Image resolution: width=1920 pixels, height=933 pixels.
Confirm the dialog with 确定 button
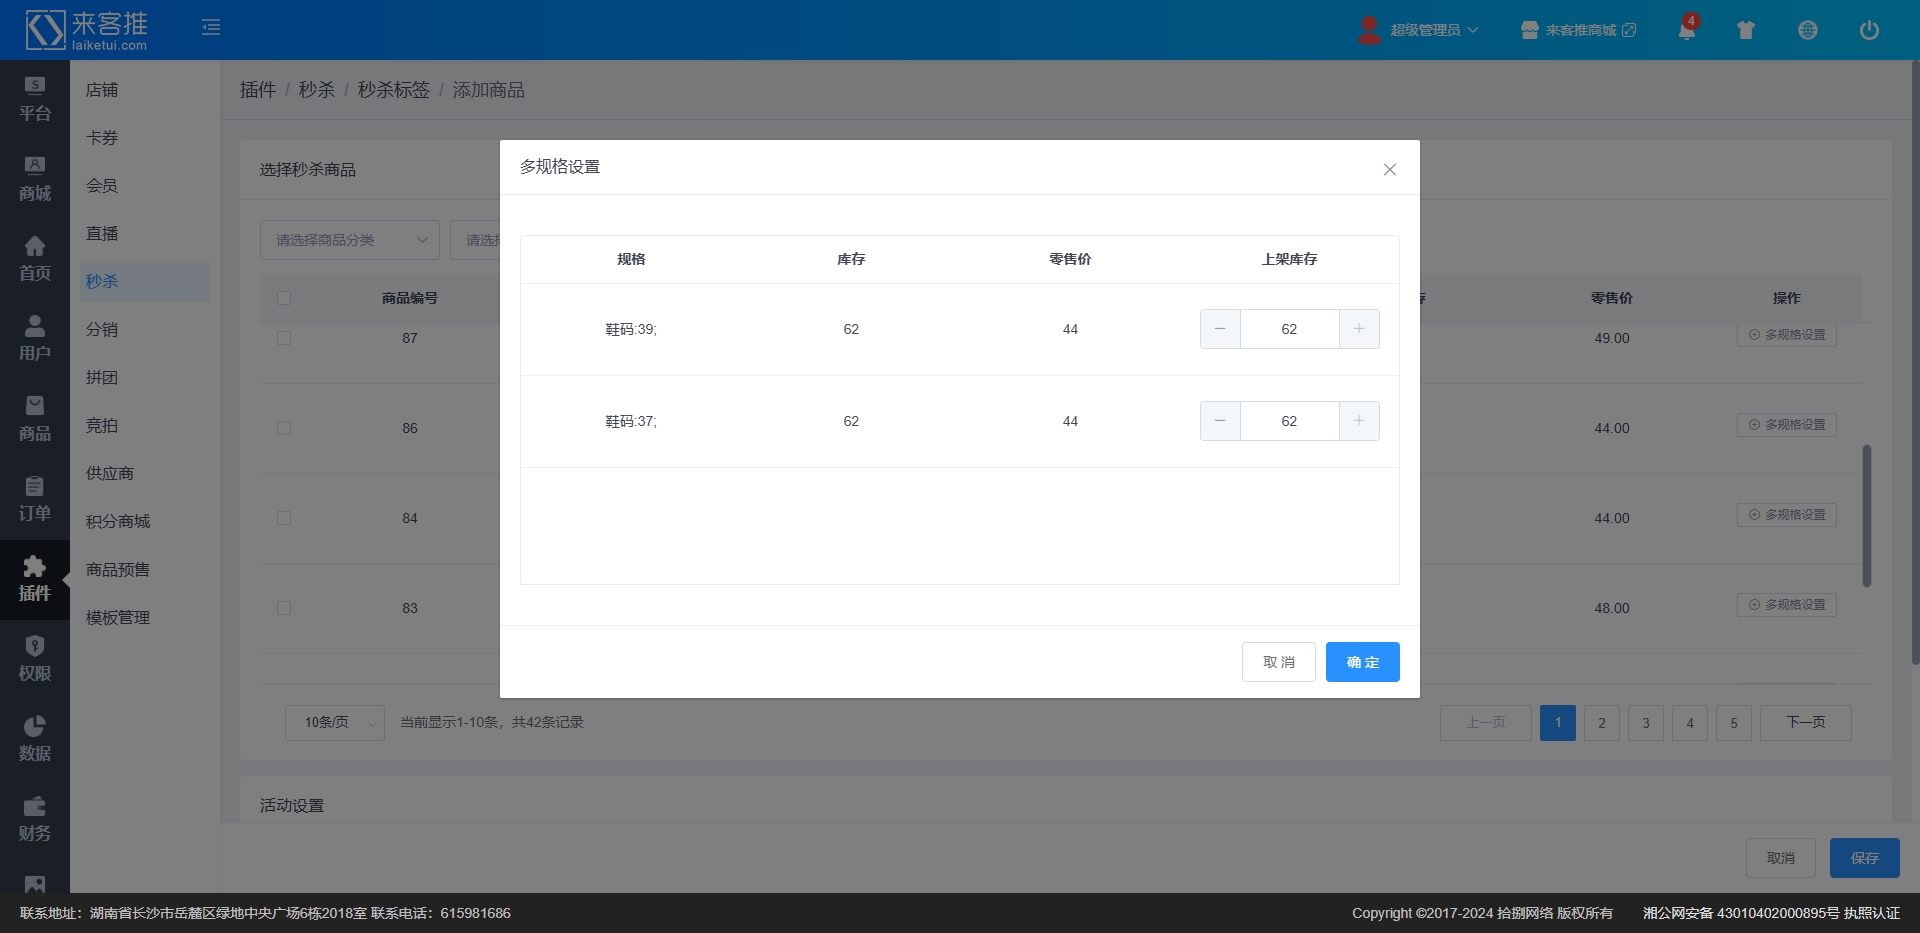[x=1362, y=662]
